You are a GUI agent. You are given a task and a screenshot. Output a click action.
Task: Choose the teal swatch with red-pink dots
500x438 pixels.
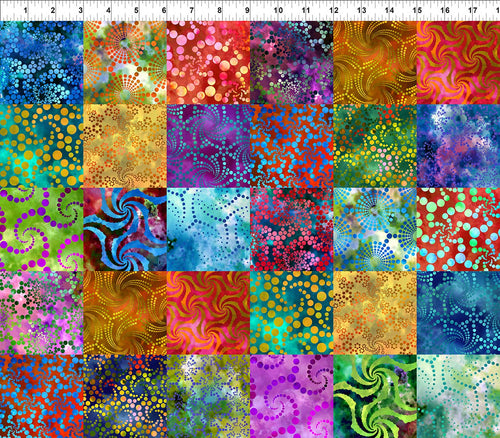click(292, 229)
